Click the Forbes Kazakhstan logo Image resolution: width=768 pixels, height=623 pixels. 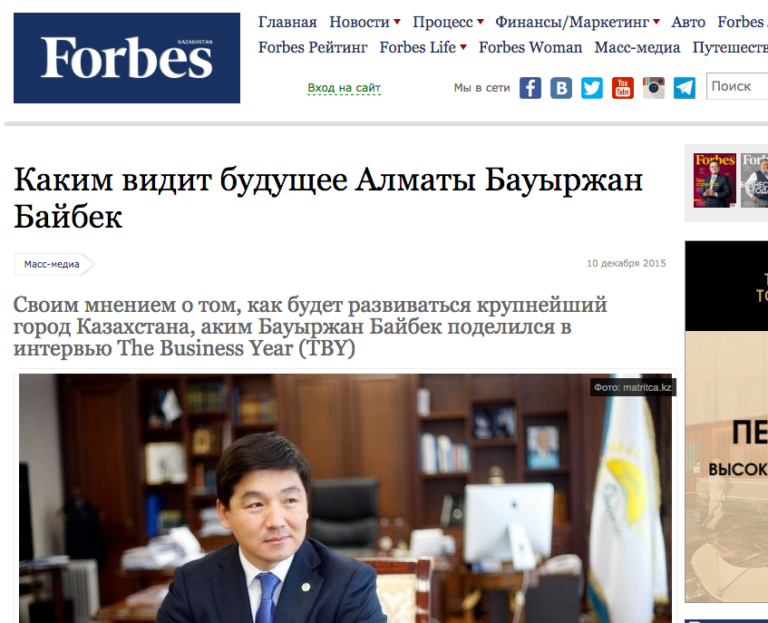coord(127,58)
